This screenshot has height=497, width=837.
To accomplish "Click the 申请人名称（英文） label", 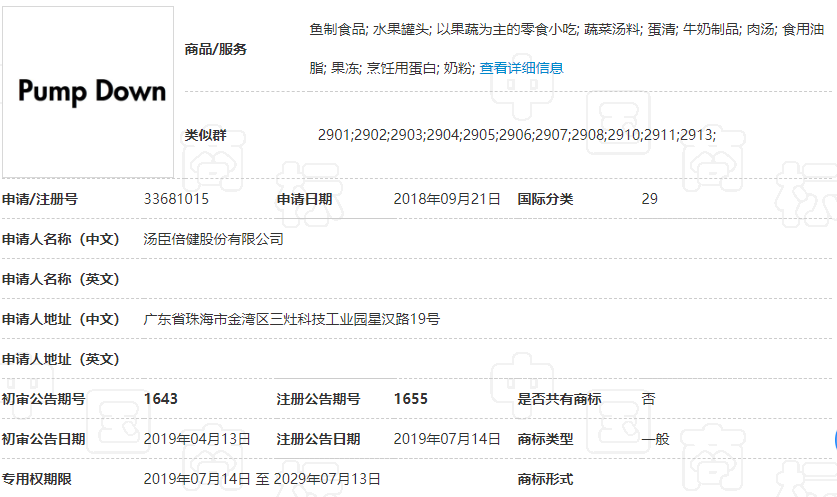I will [61, 279].
